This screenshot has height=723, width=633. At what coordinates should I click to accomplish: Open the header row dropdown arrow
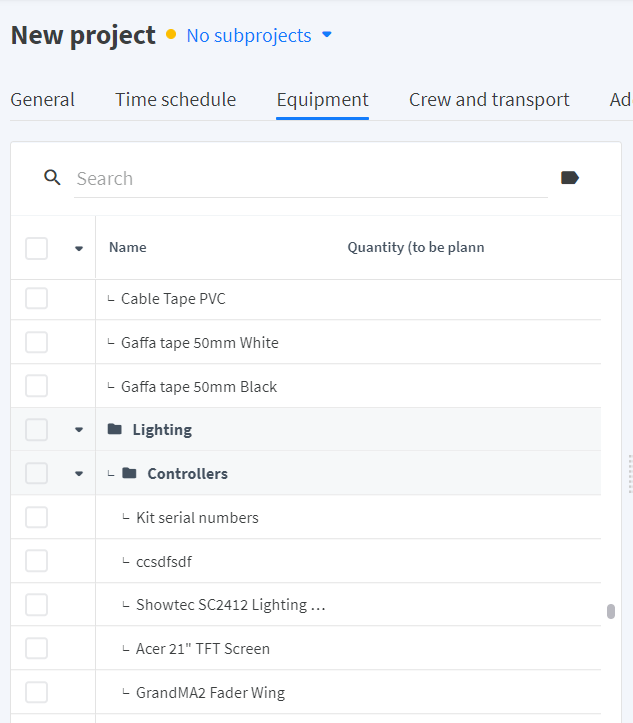79,249
